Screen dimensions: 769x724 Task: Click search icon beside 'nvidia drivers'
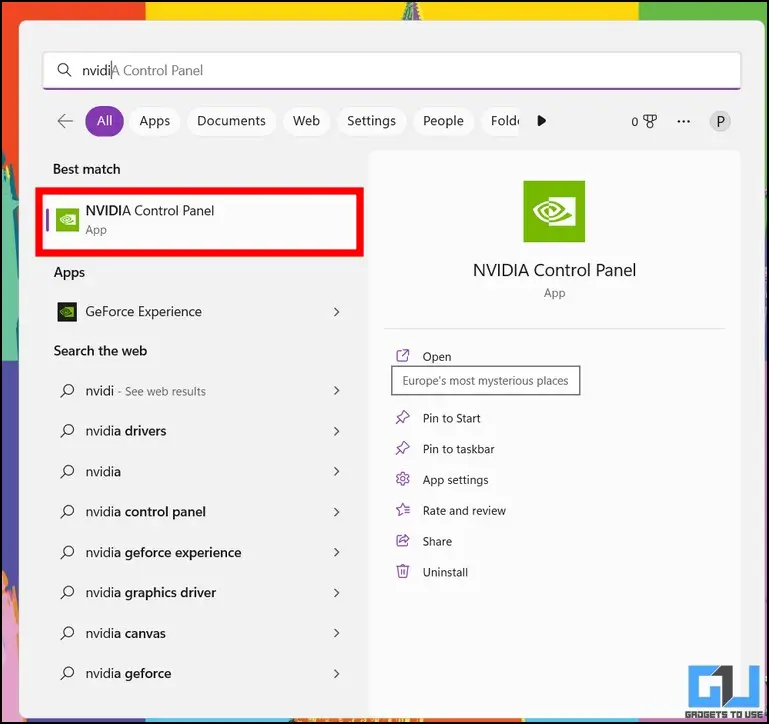coord(67,431)
